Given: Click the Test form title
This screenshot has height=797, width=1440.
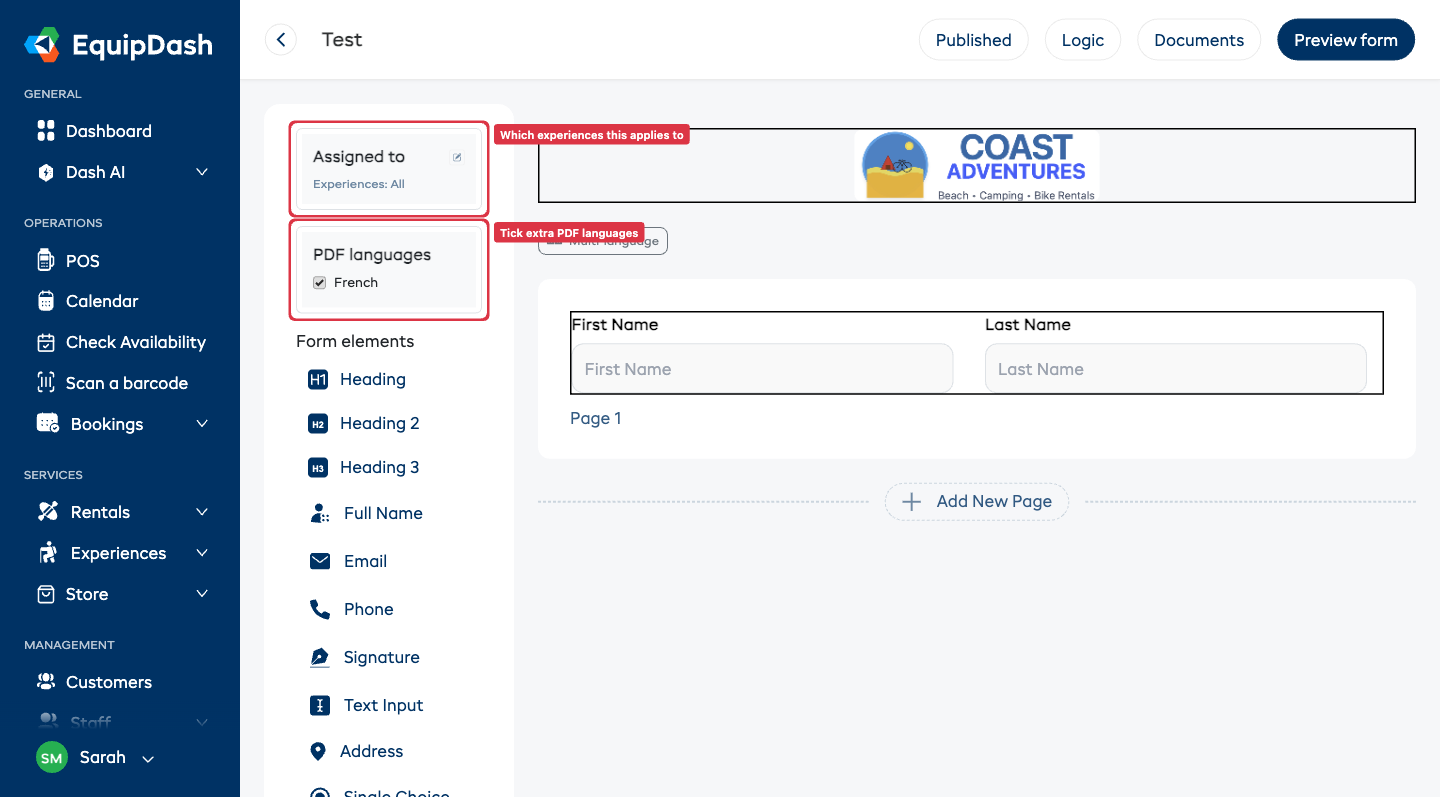Looking at the screenshot, I should click(x=342, y=40).
